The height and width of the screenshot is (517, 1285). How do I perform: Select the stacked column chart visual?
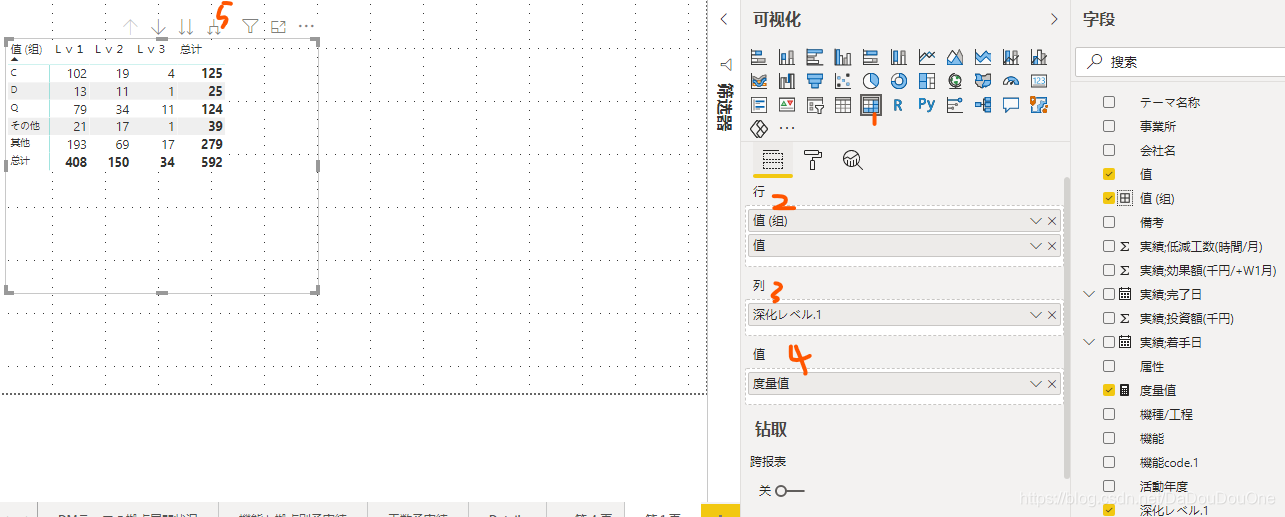click(786, 57)
